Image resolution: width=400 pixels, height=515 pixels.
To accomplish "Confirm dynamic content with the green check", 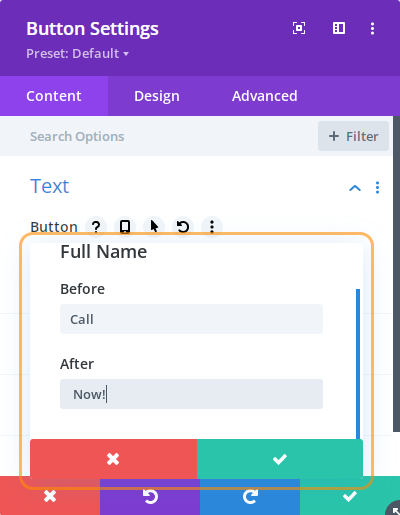I will click(280, 459).
